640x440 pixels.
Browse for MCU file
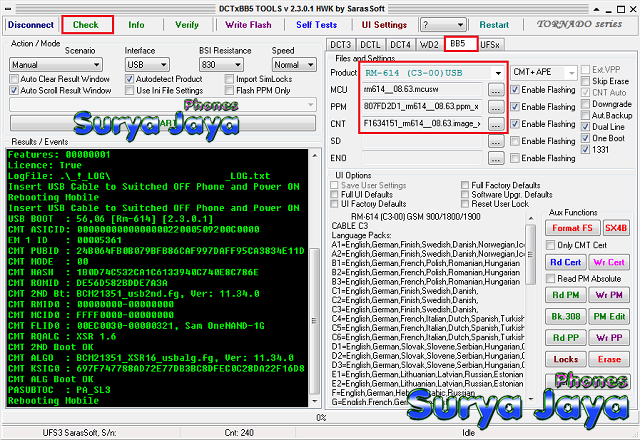pos(496,90)
